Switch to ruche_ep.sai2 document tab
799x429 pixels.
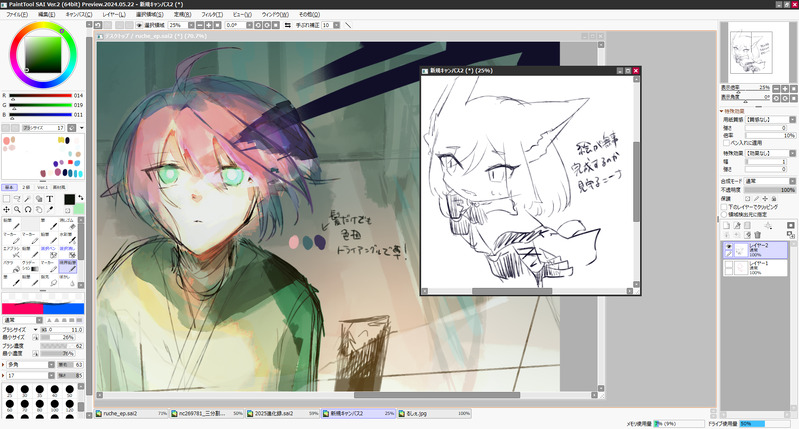131,413
